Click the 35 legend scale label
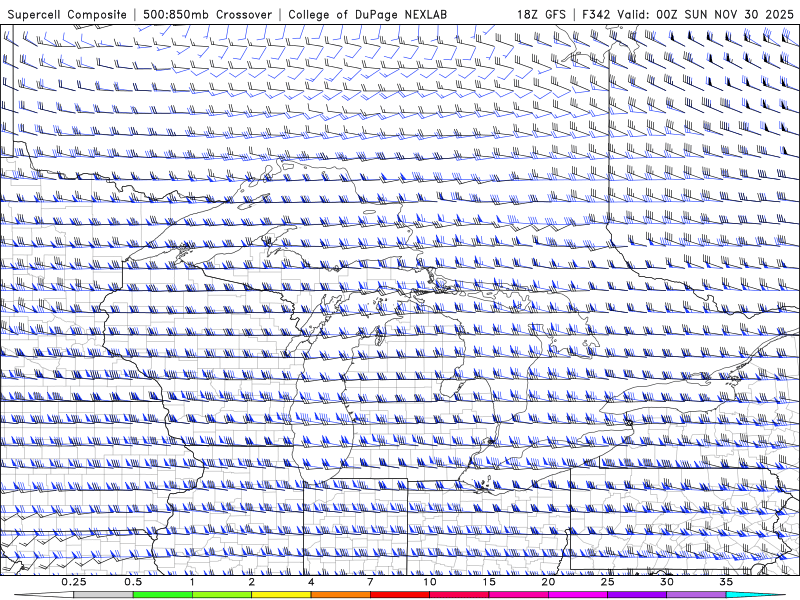 [726, 582]
